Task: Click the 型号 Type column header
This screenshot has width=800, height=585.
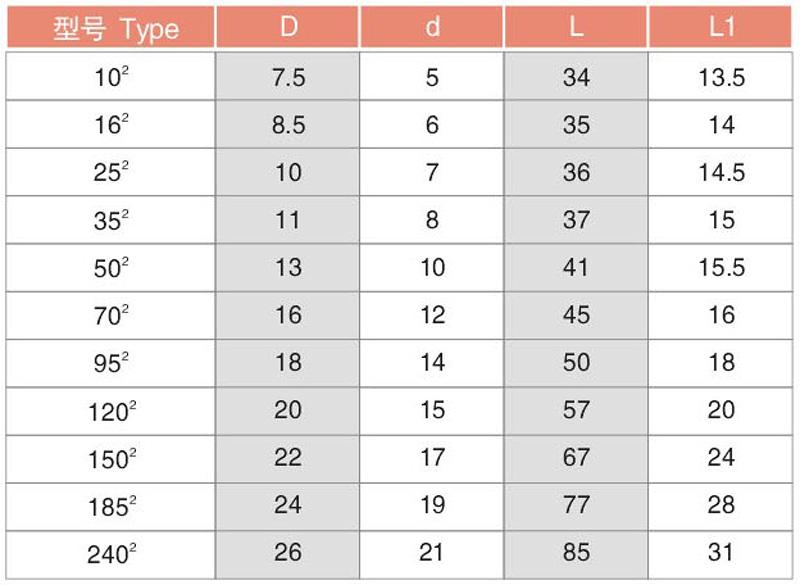Action: (111, 27)
